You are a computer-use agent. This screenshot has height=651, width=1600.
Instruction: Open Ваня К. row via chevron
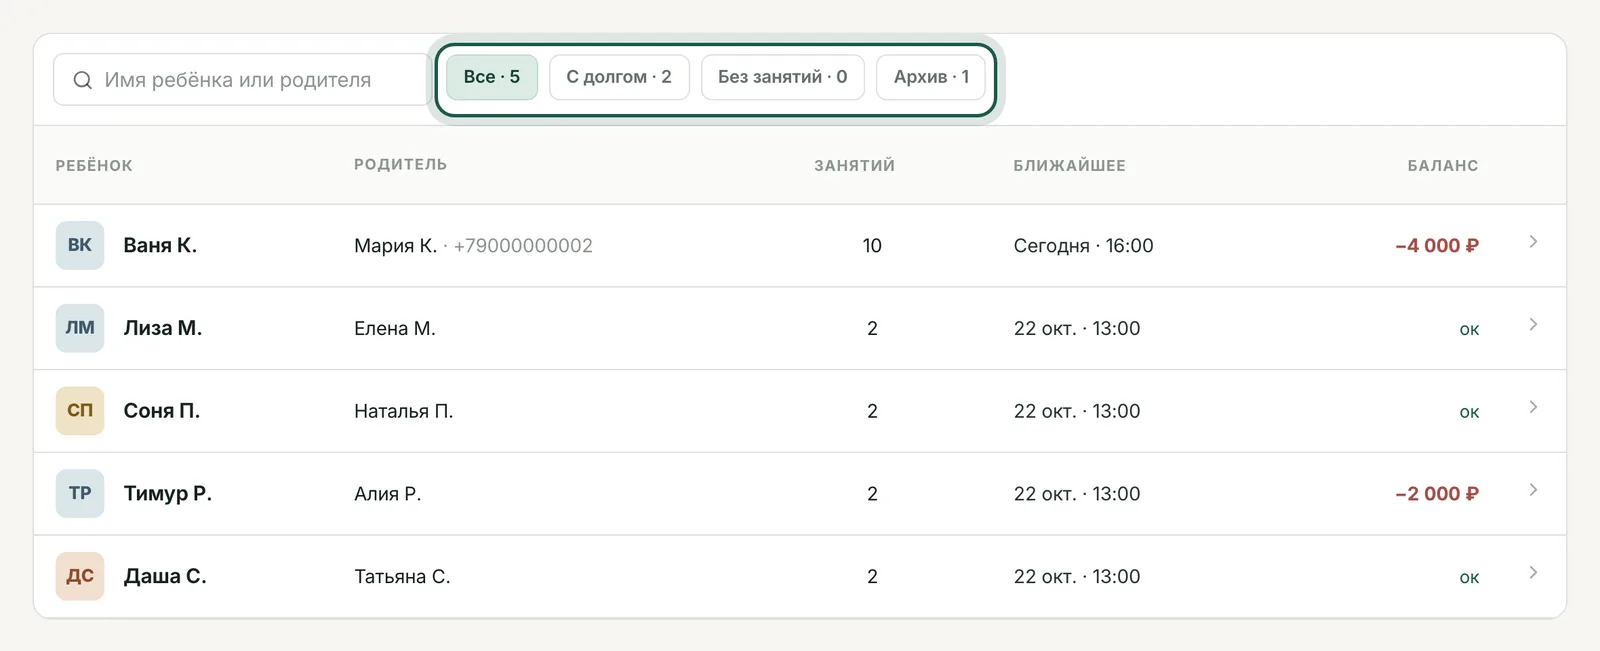click(1533, 242)
